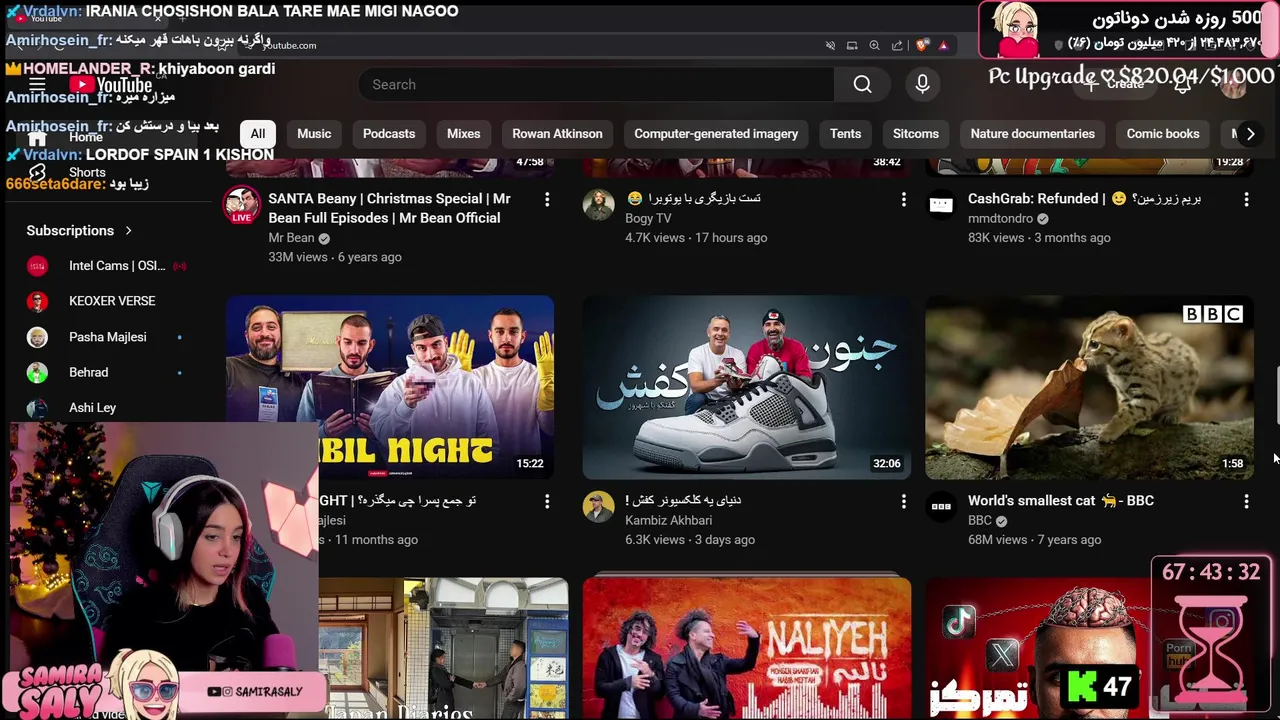
Task: Open more options for Kambiz Akhbari video
Action: [904, 502]
